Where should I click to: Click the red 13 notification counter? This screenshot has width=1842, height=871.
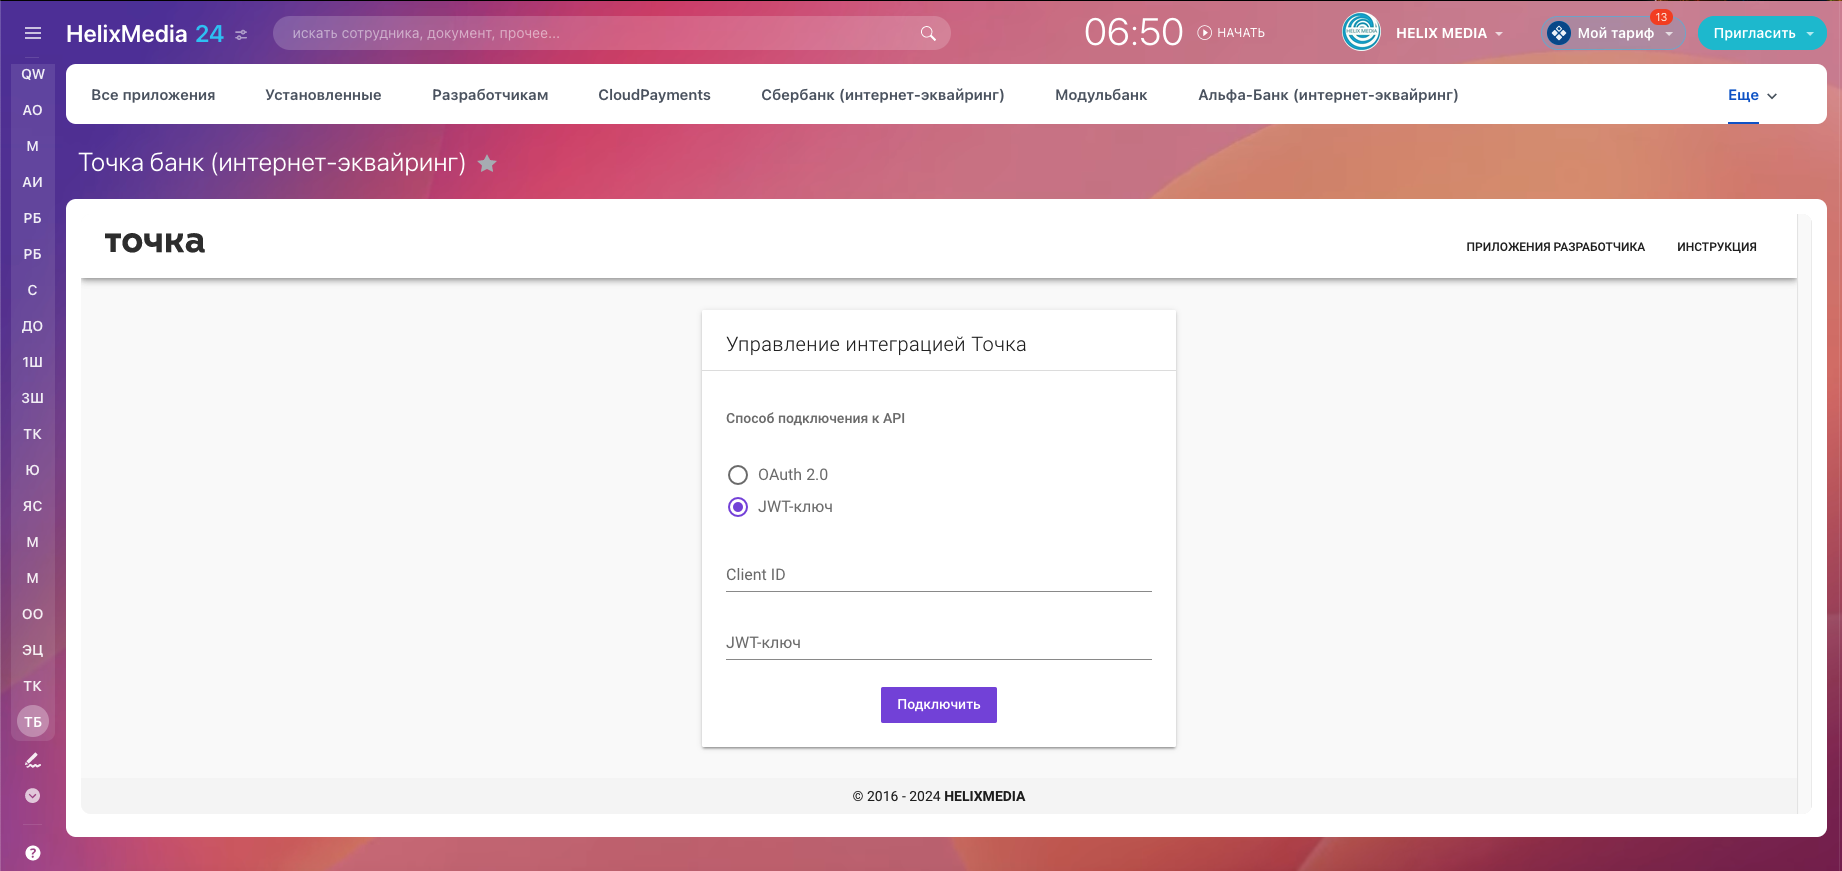(x=1661, y=17)
